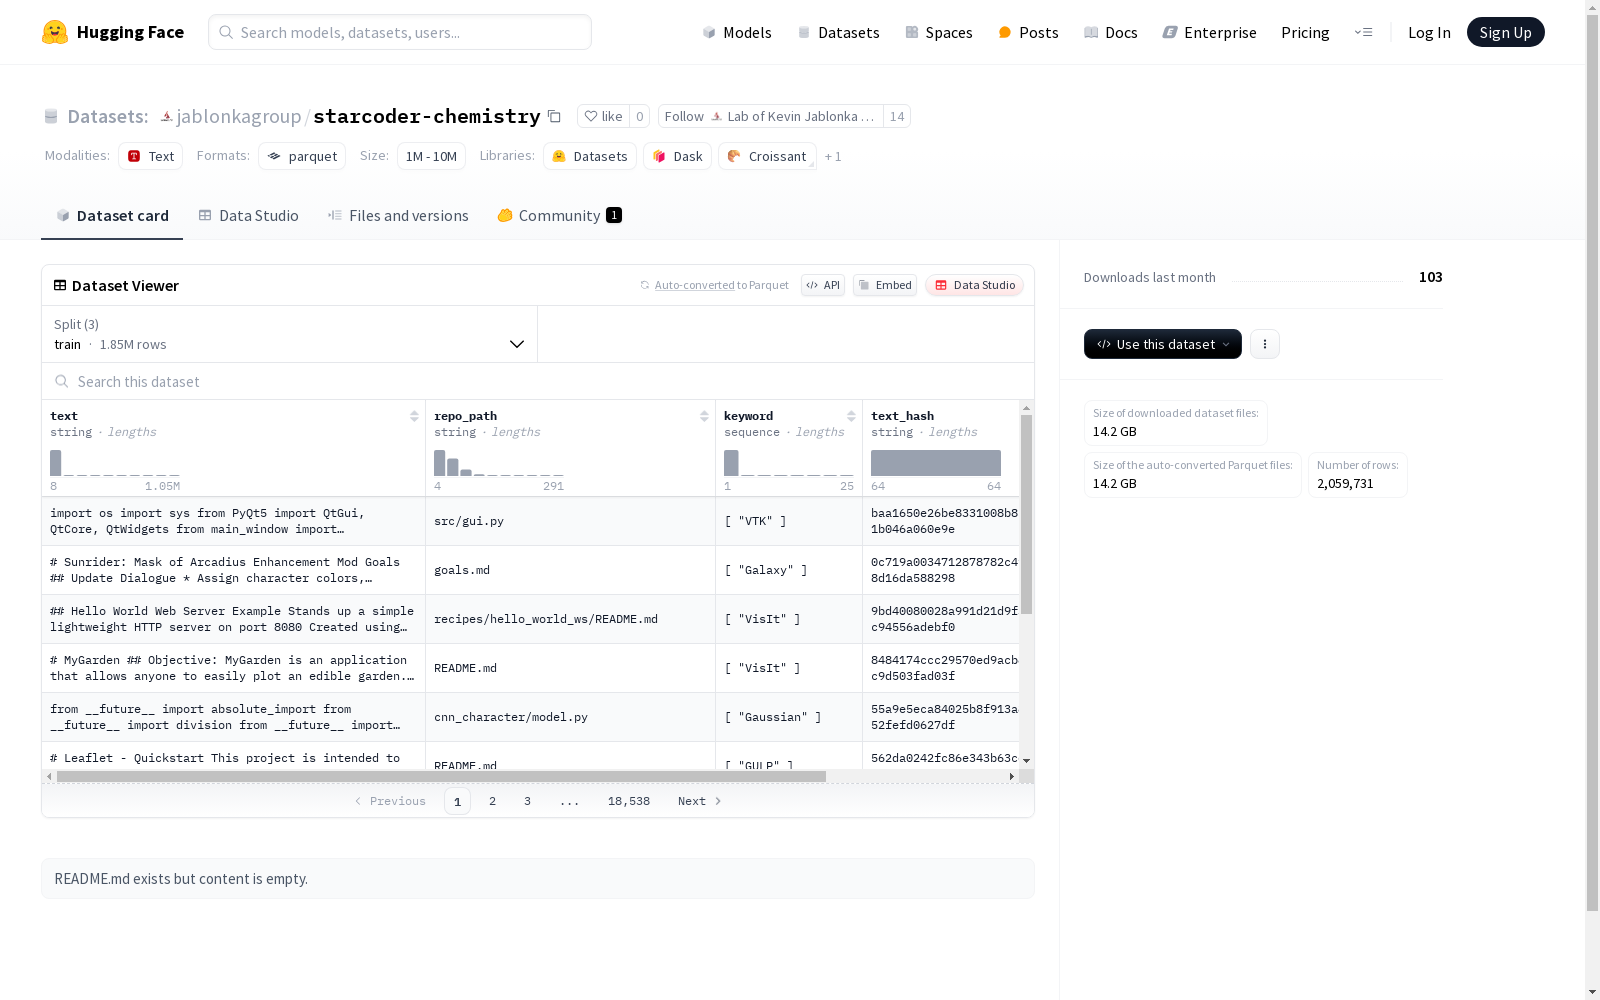
Task: Click the table vertical scrollbar
Action: tap(1026, 515)
